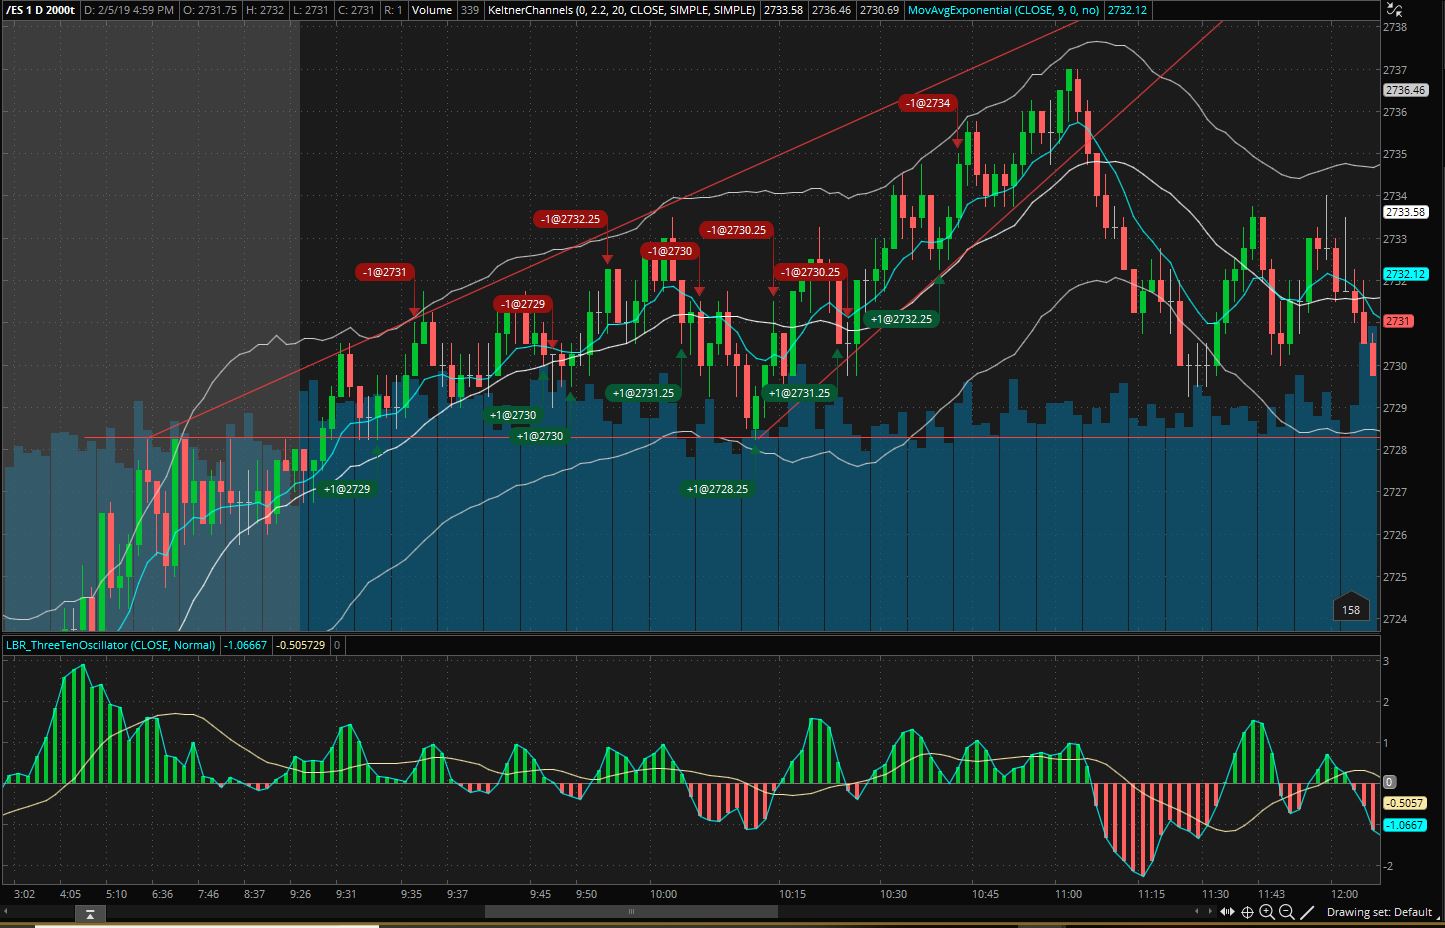Click the 9:31 time axis label
The height and width of the screenshot is (928, 1445).
point(346,894)
